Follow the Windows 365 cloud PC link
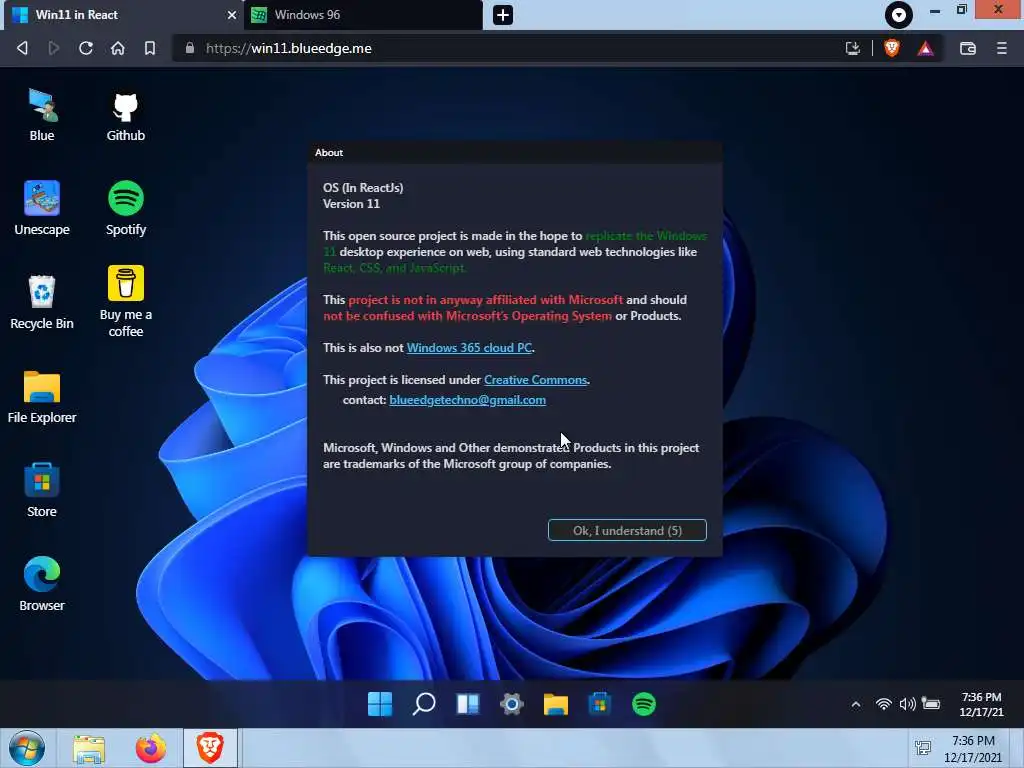 [x=469, y=348]
